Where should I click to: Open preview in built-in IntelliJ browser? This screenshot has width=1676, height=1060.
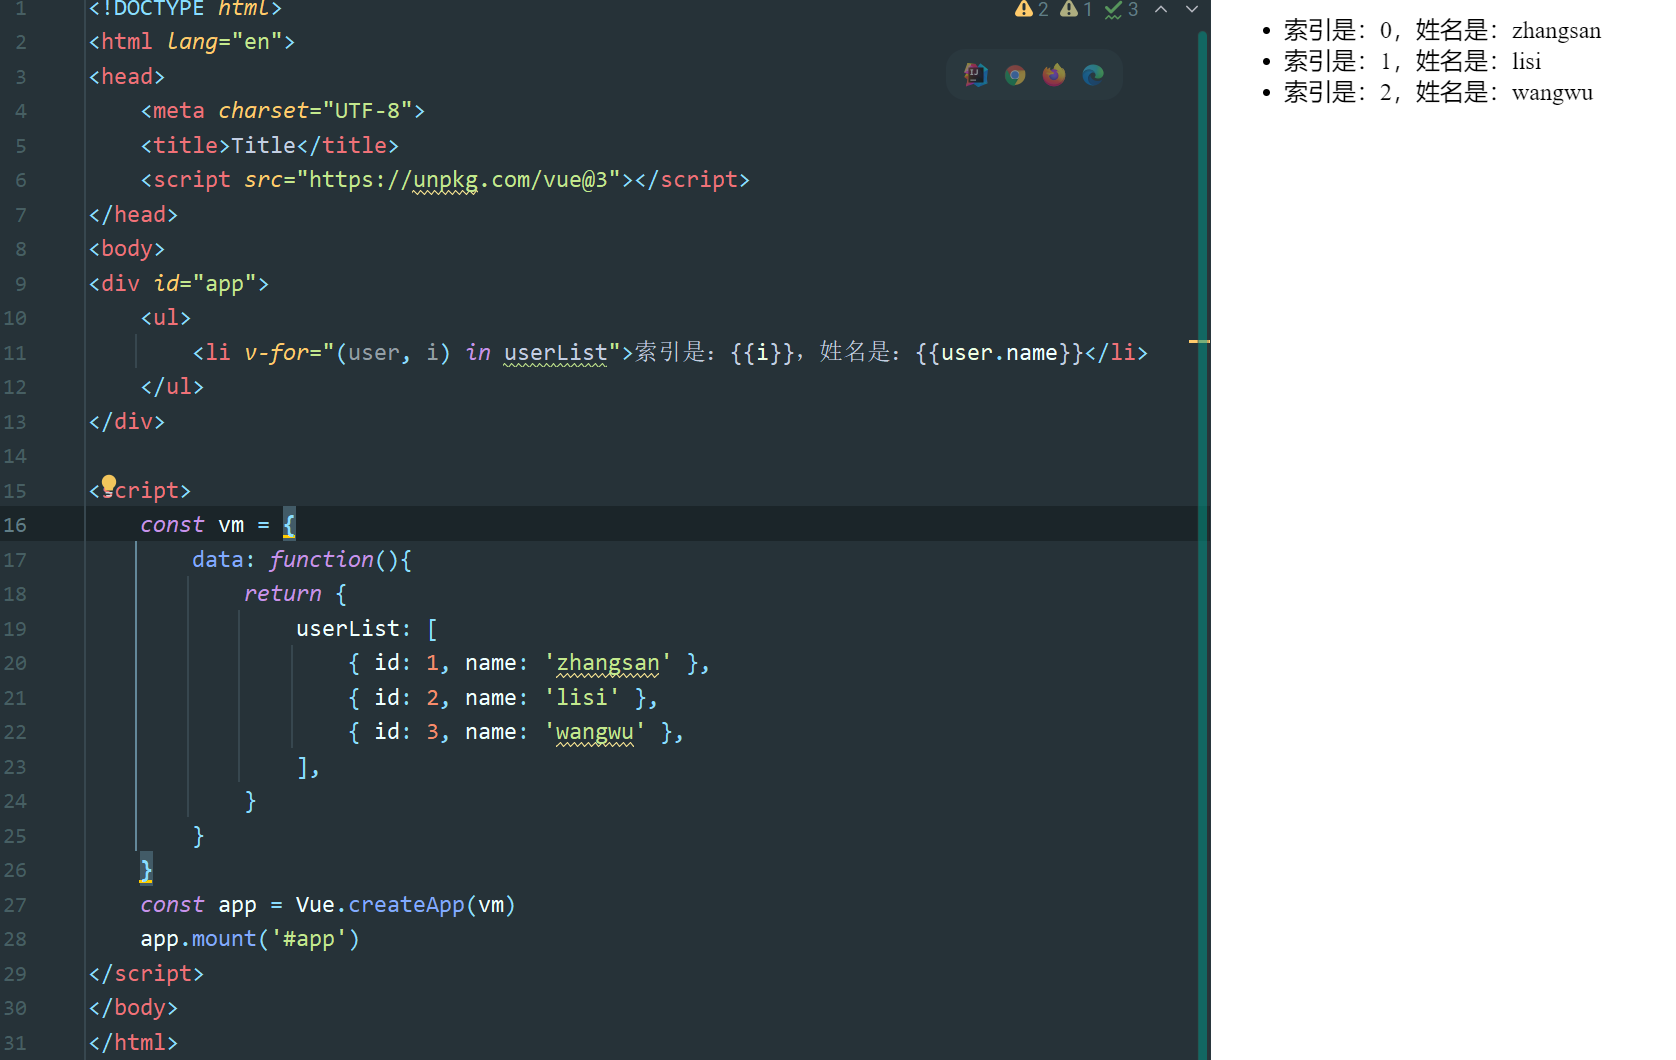pyautogui.click(x=975, y=75)
